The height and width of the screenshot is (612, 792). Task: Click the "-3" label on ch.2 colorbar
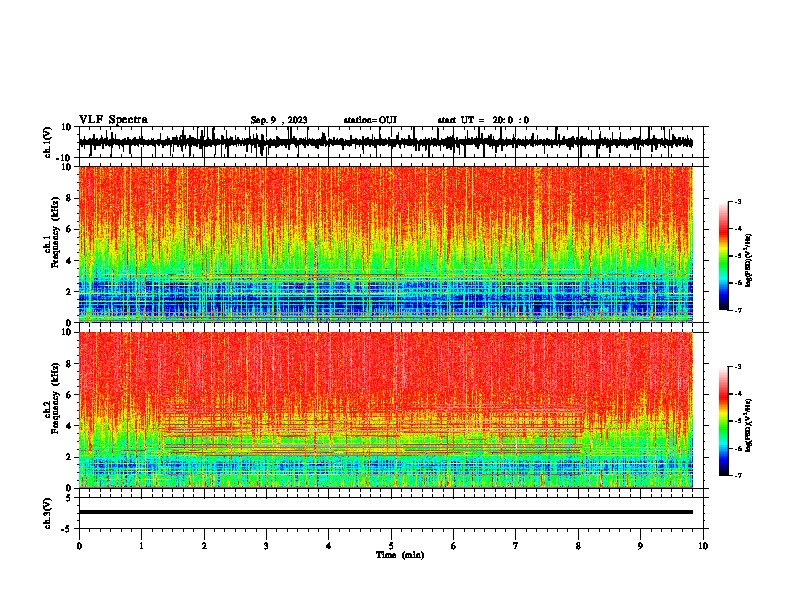click(x=737, y=367)
